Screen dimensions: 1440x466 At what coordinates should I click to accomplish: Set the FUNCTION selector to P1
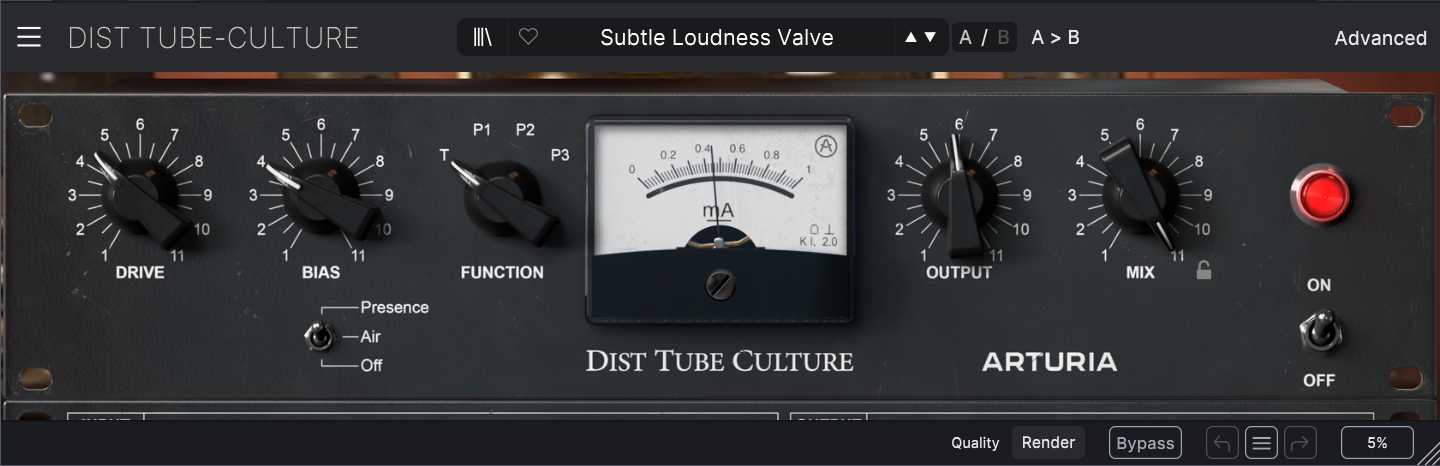click(x=482, y=129)
